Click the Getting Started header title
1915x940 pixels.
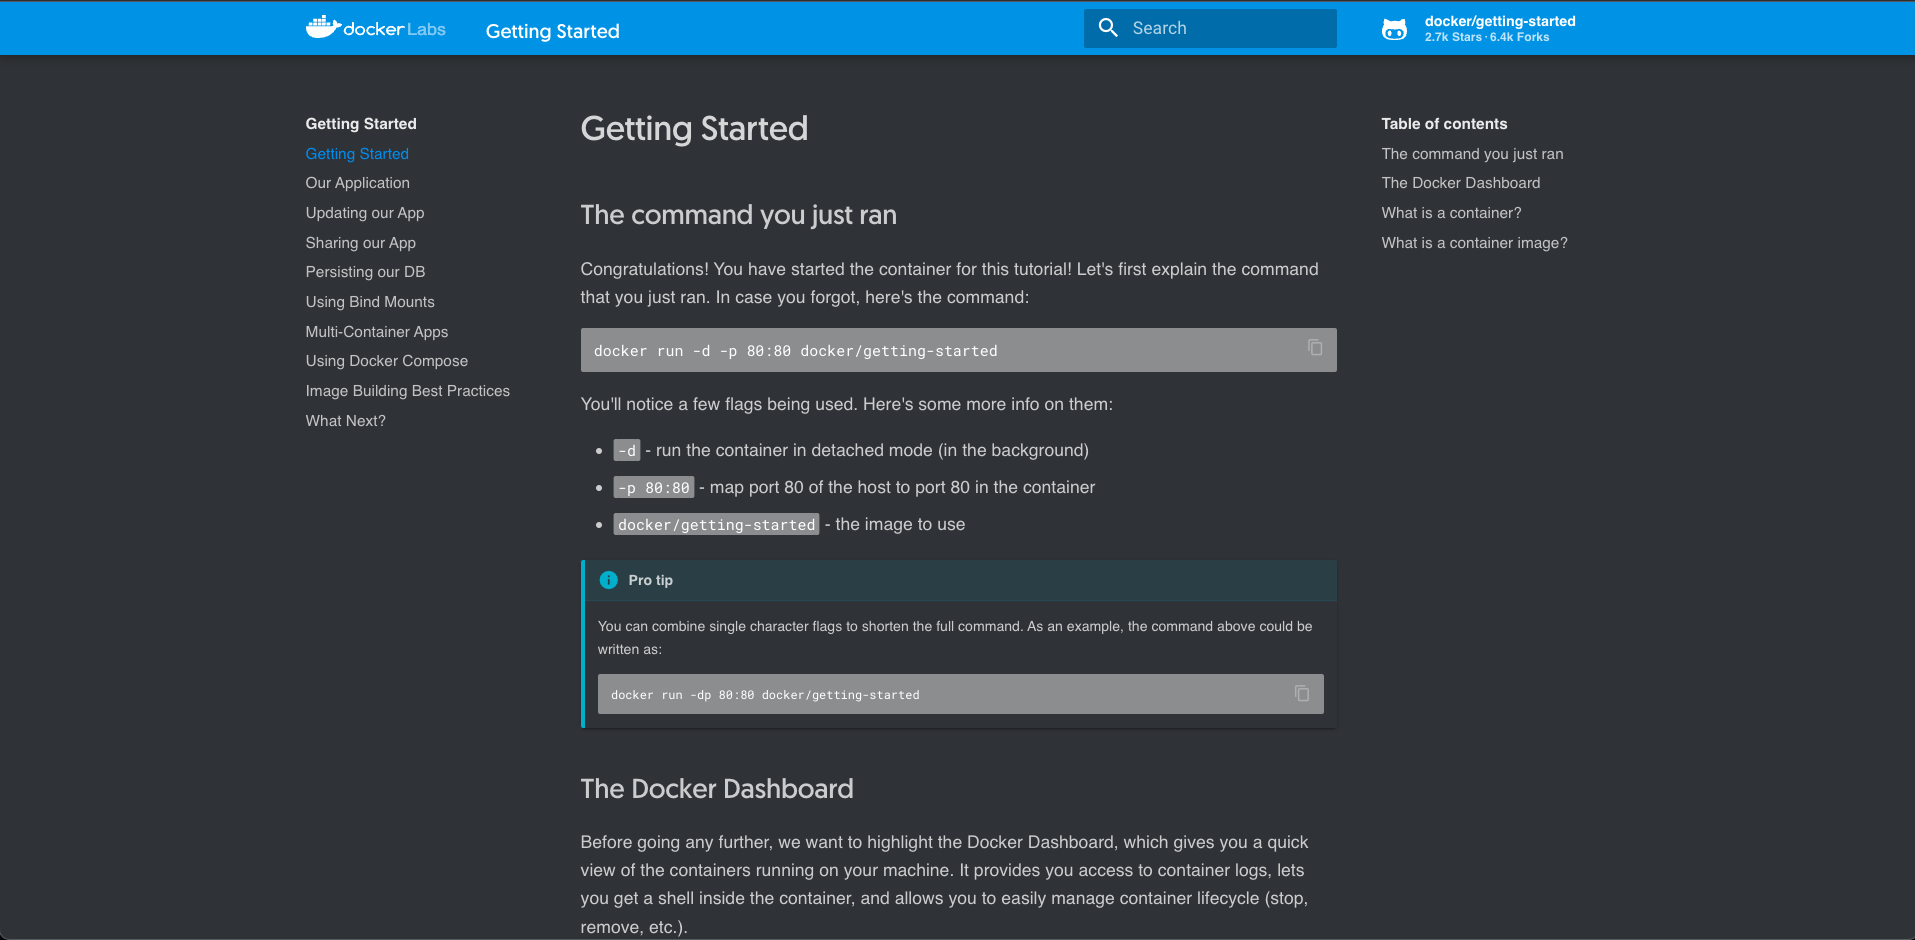click(x=552, y=31)
